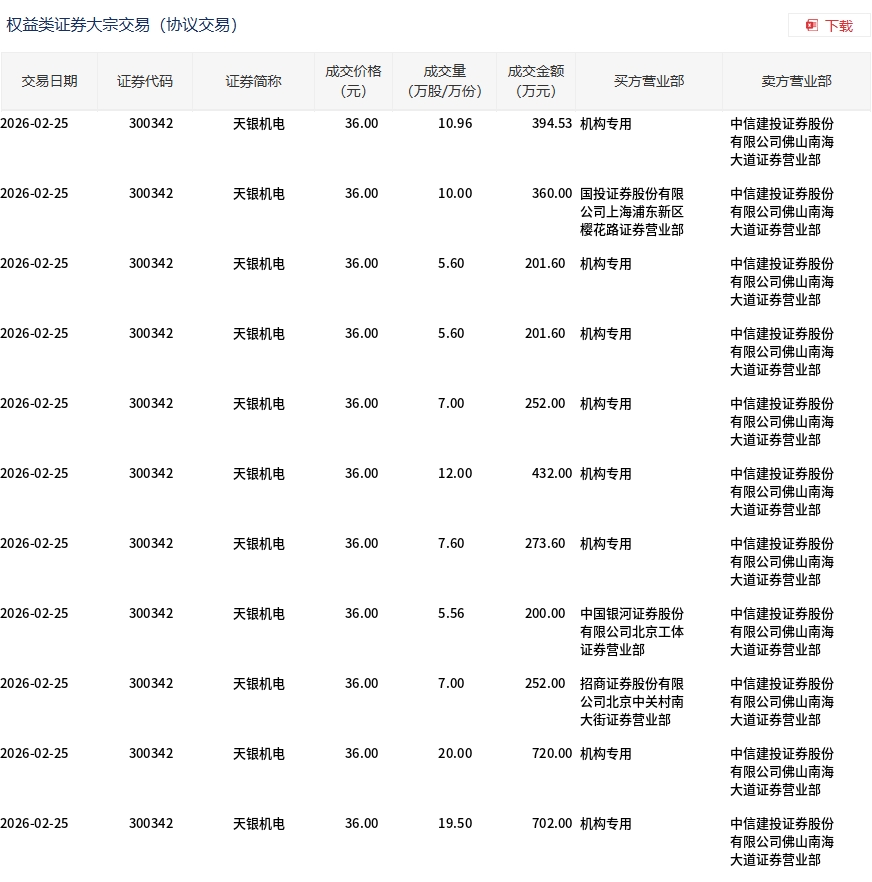Click date 2026-02-25 in the 720.00 row
This screenshot has height=882, width=872.
click(34, 754)
